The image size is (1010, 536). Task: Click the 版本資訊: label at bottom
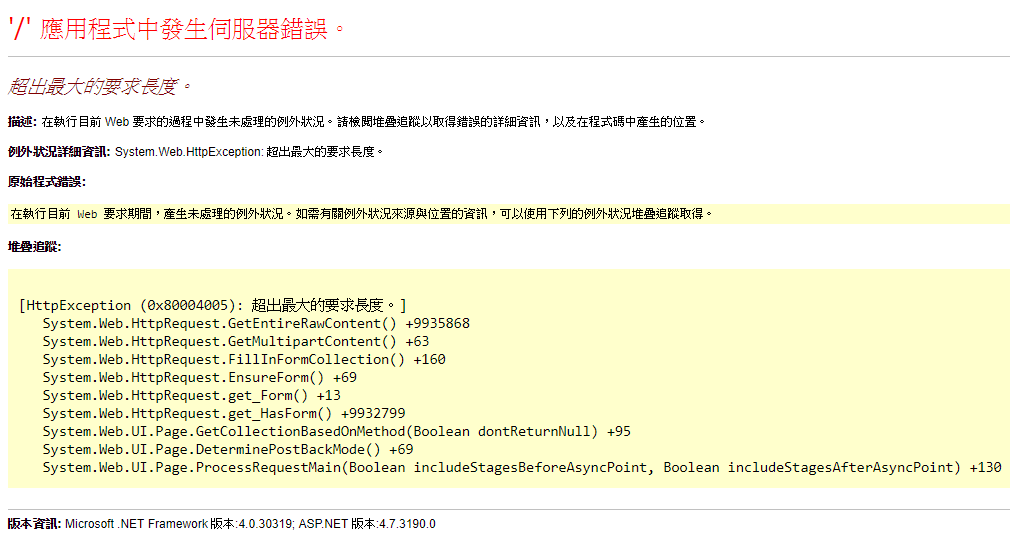click(x=34, y=524)
